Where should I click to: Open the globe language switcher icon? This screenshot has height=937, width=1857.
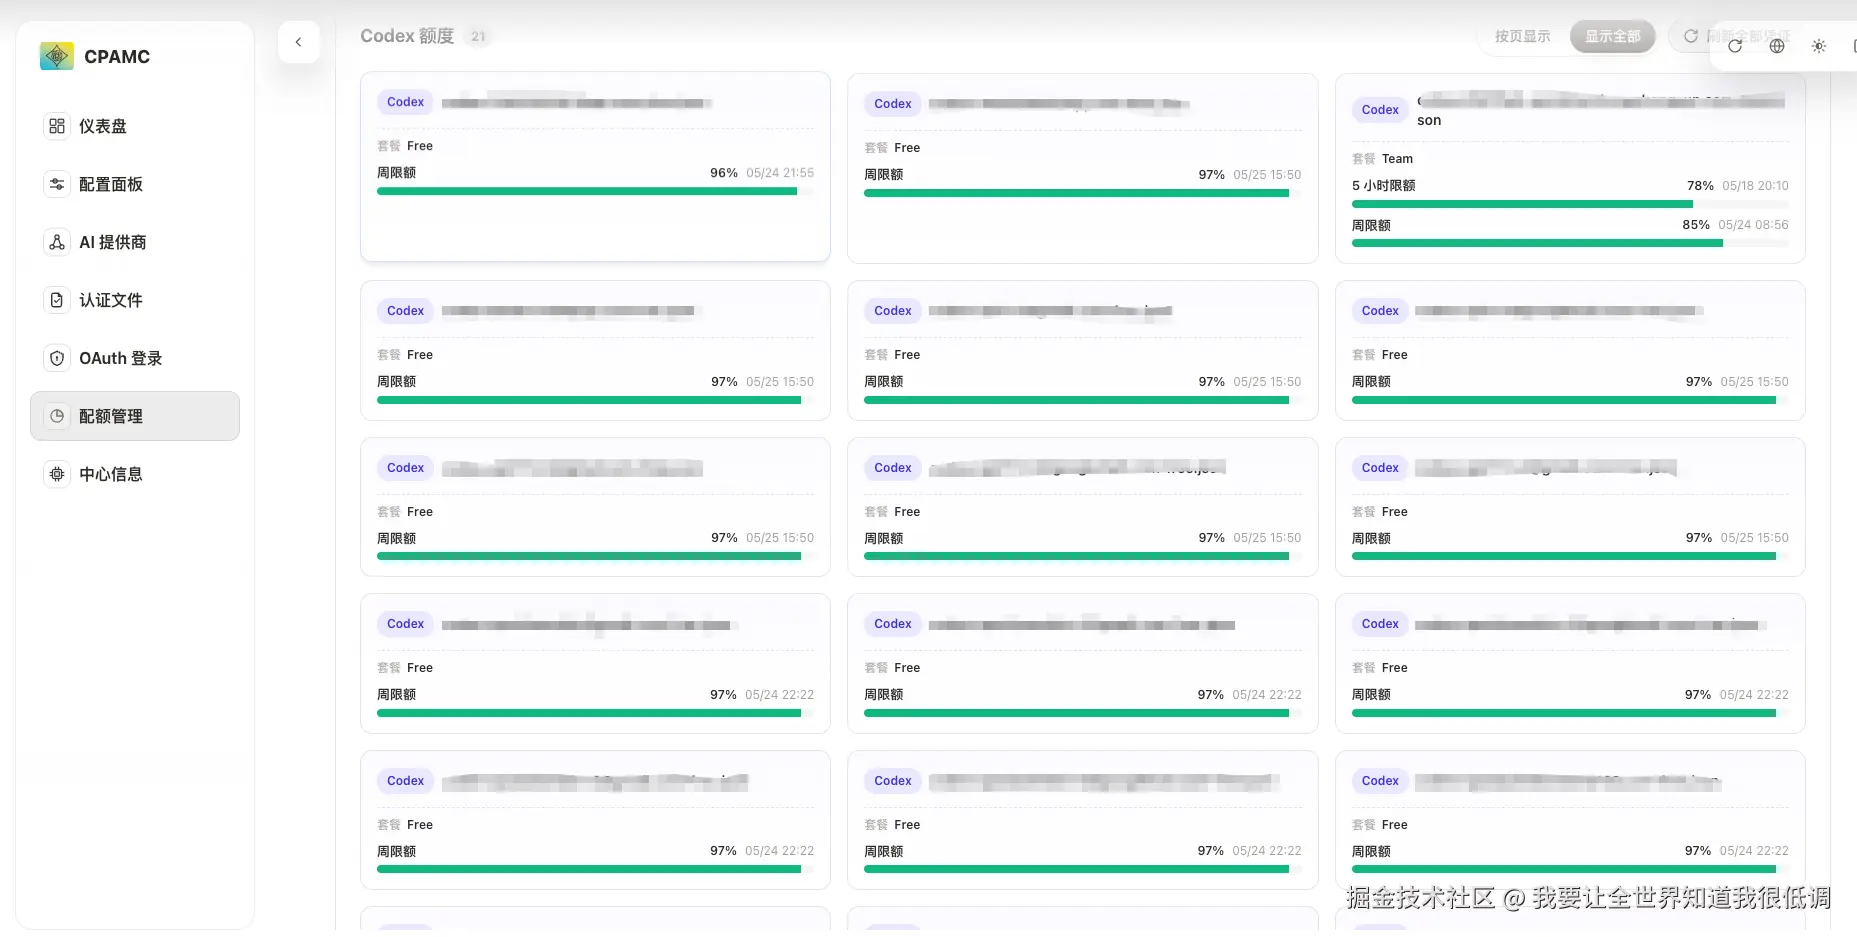pyautogui.click(x=1777, y=46)
